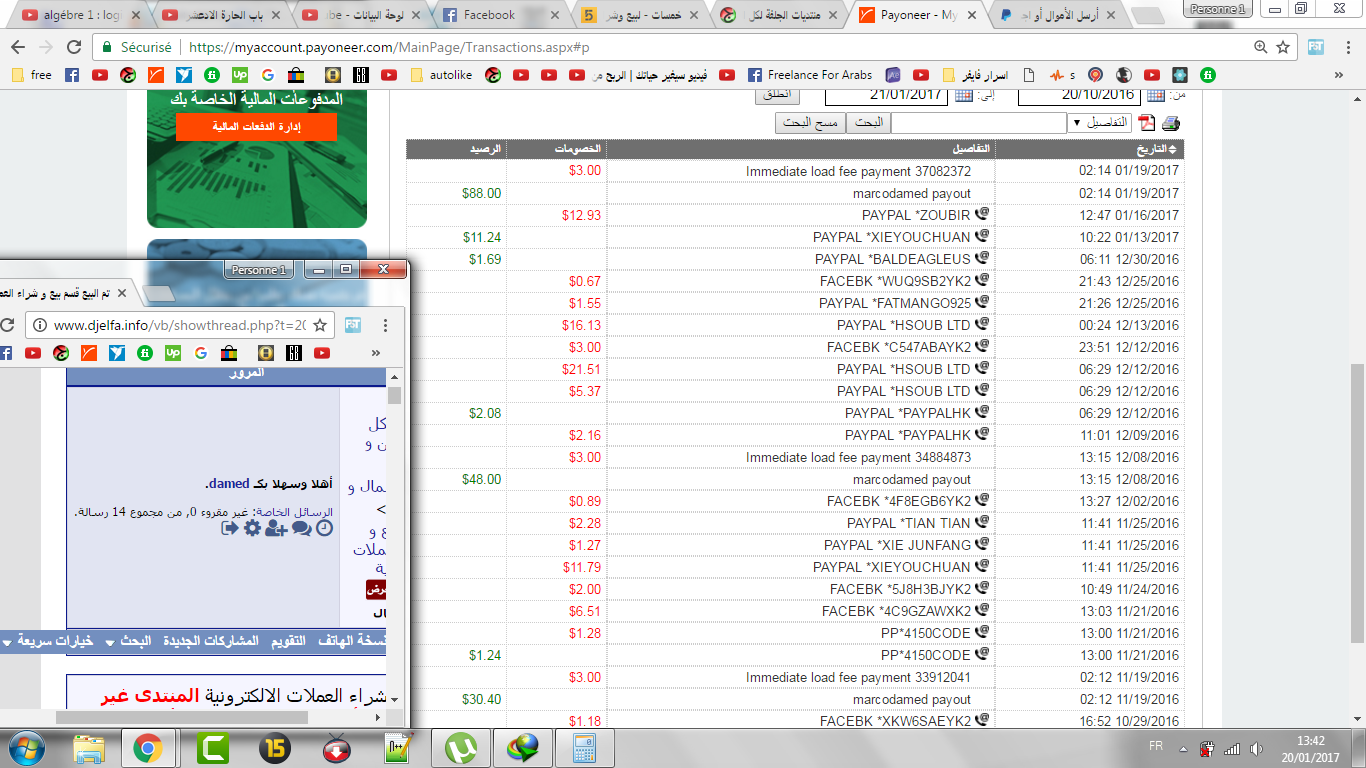1366x768 pixels.
Task: Click phone icon beside FACEBK *C547ABAYK2
Action: (x=982, y=346)
